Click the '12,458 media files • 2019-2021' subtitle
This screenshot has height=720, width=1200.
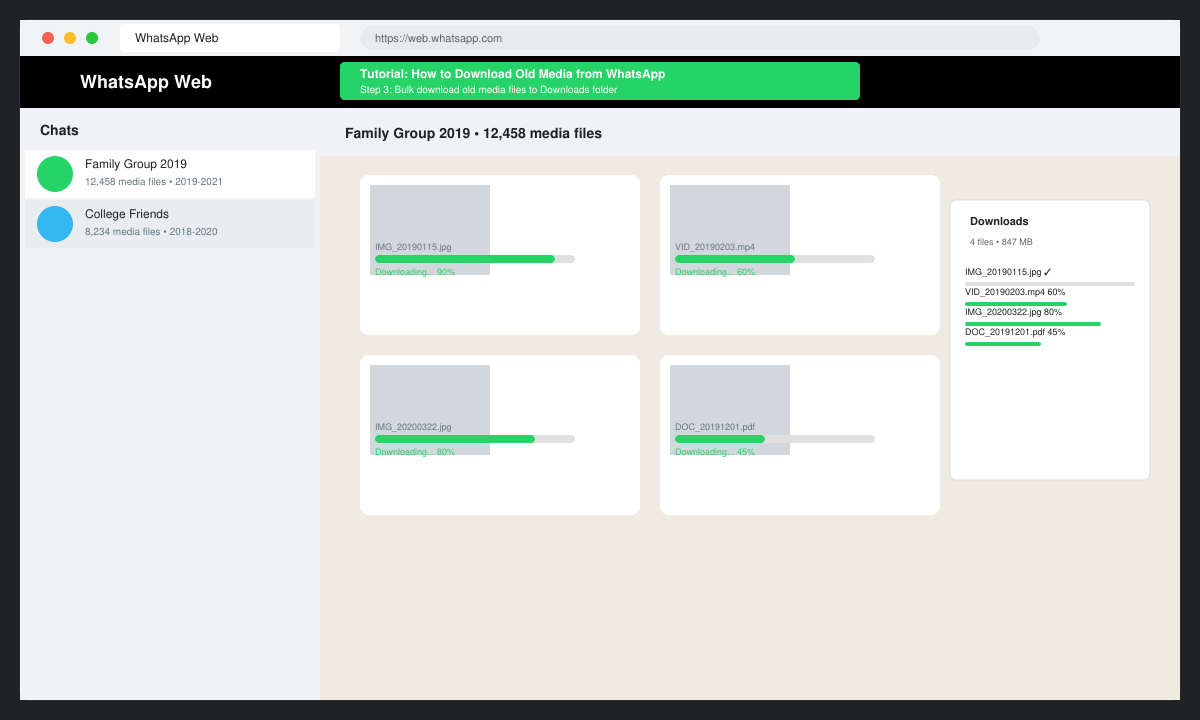(x=154, y=181)
